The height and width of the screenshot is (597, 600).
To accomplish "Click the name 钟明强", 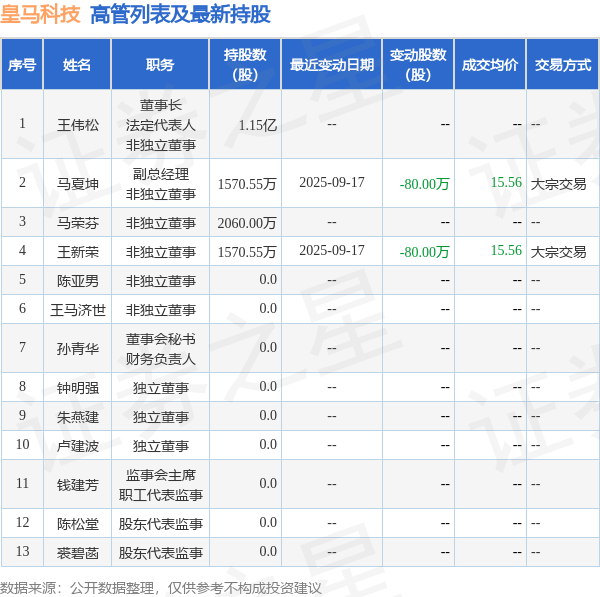I will click(78, 388).
